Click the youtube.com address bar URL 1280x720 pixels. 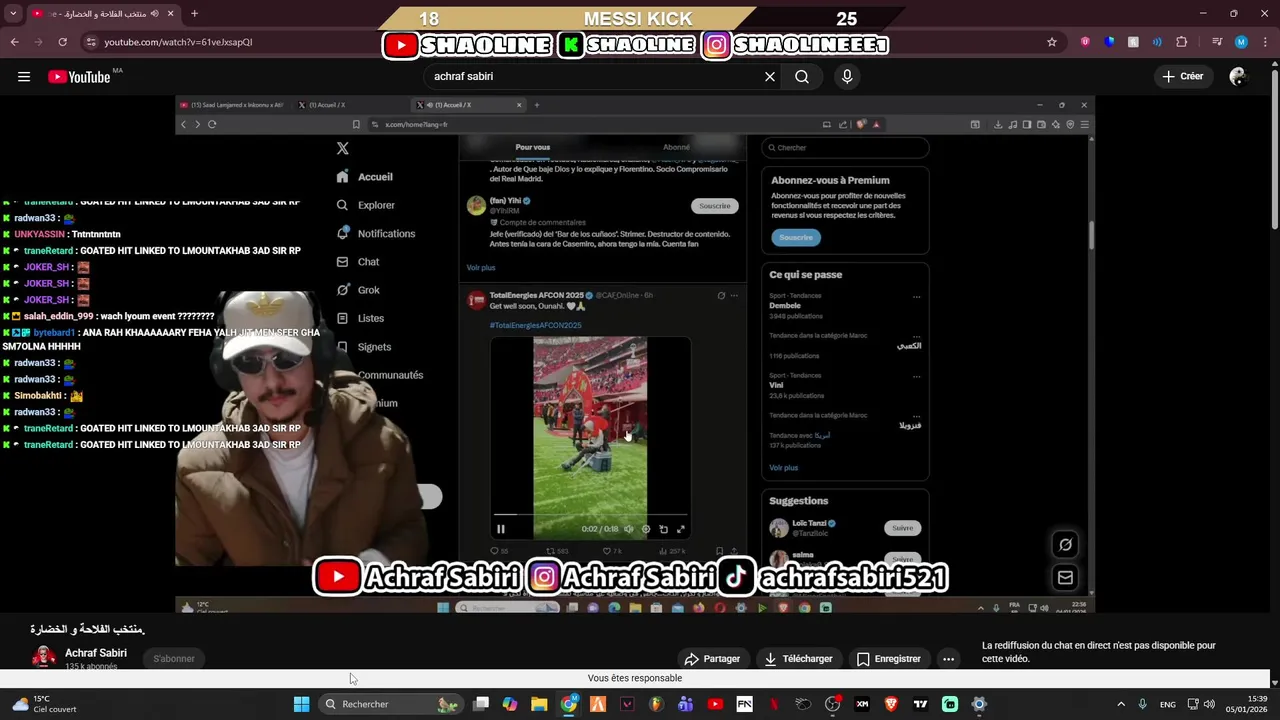(x=178, y=42)
